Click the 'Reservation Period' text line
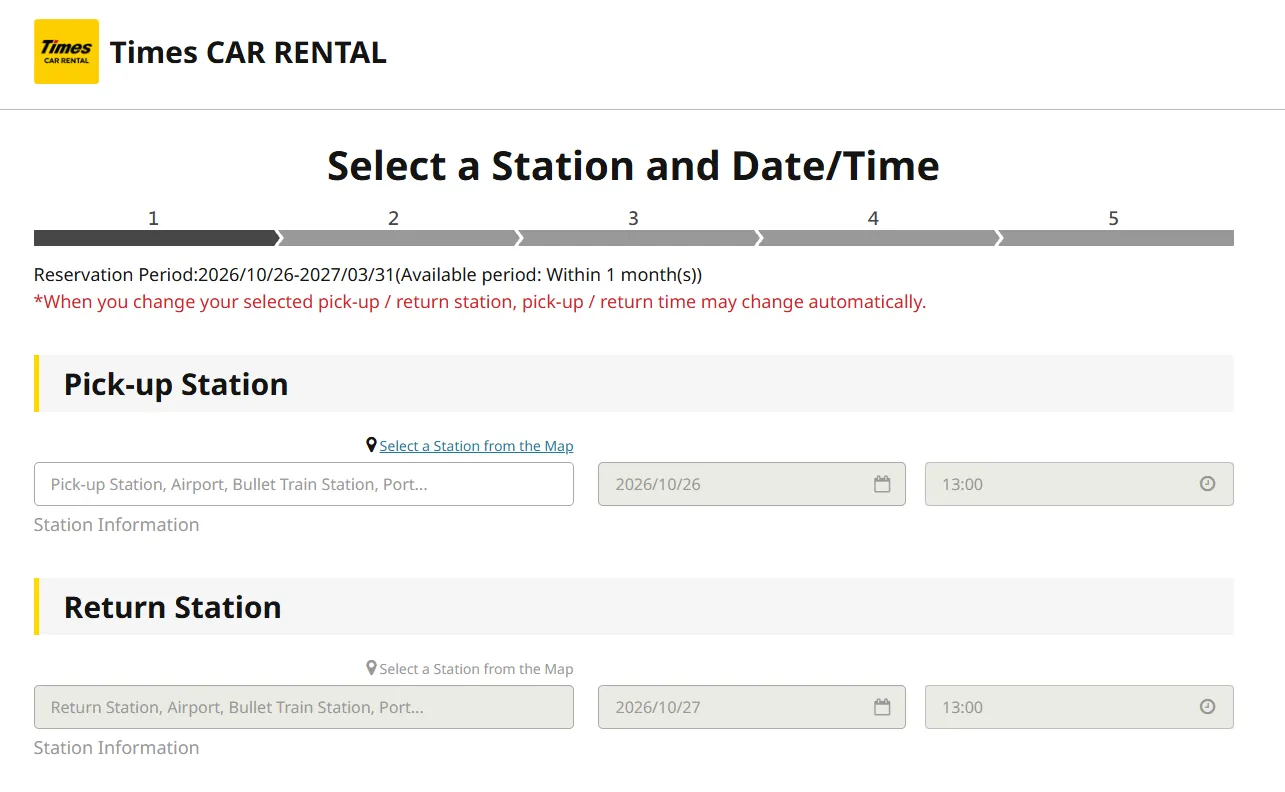 coord(368,275)
